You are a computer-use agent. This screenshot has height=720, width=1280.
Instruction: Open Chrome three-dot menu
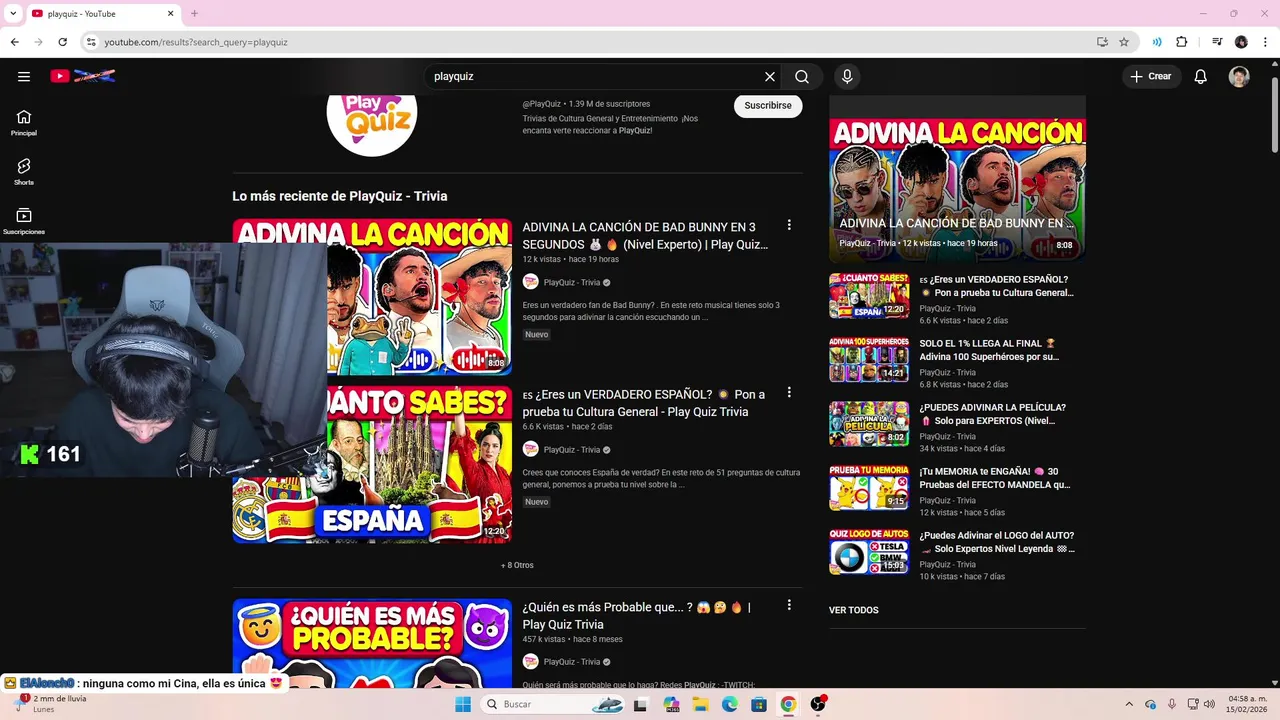pos(1264,42)
